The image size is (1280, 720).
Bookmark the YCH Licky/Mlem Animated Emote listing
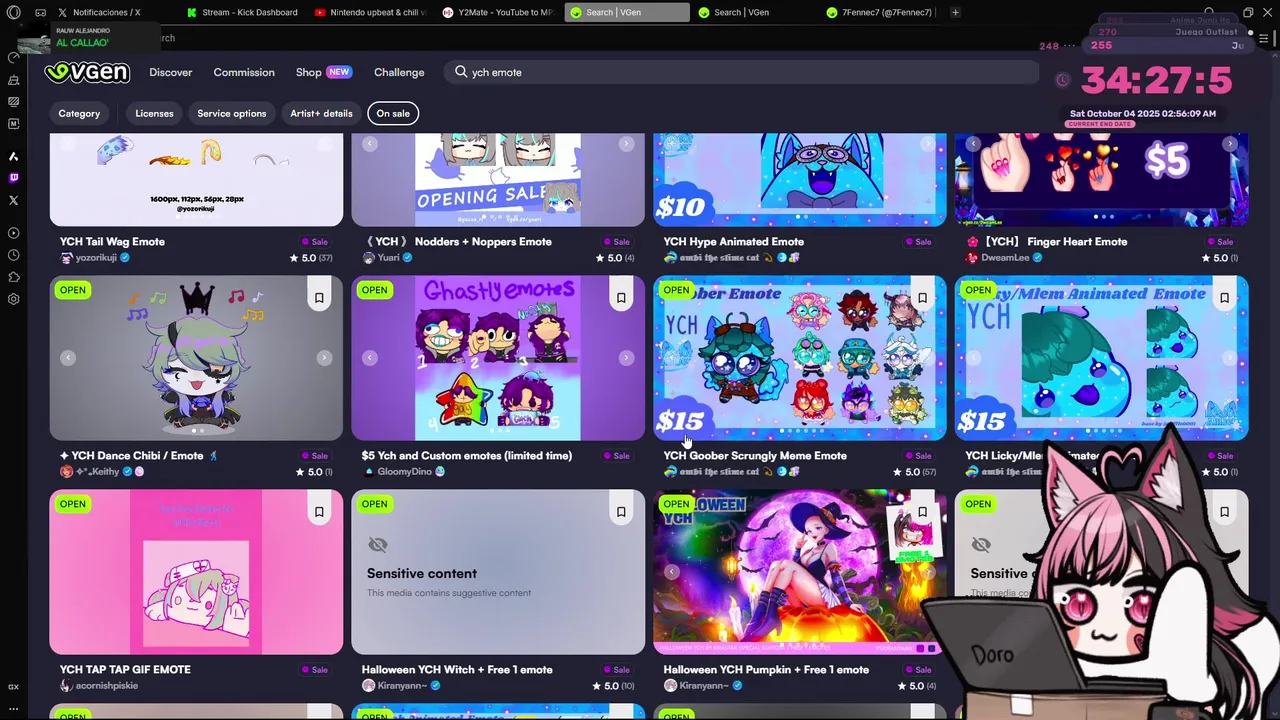click(x=1225, y=298)
